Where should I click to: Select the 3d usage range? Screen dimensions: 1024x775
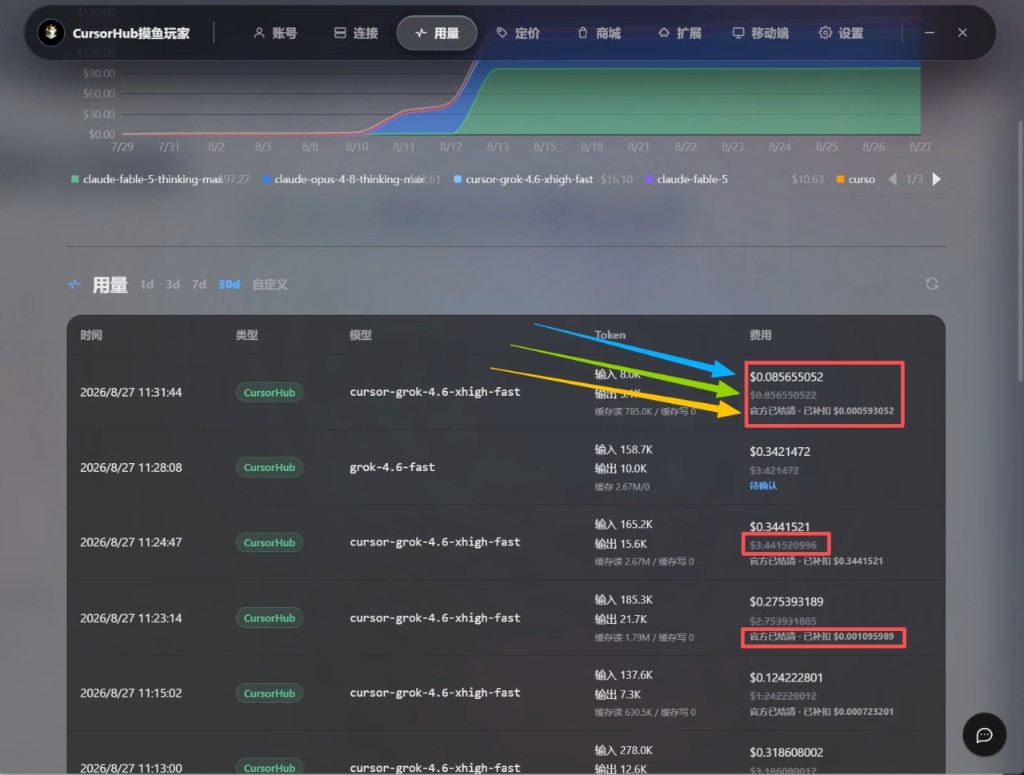click(x=172, y=284)
